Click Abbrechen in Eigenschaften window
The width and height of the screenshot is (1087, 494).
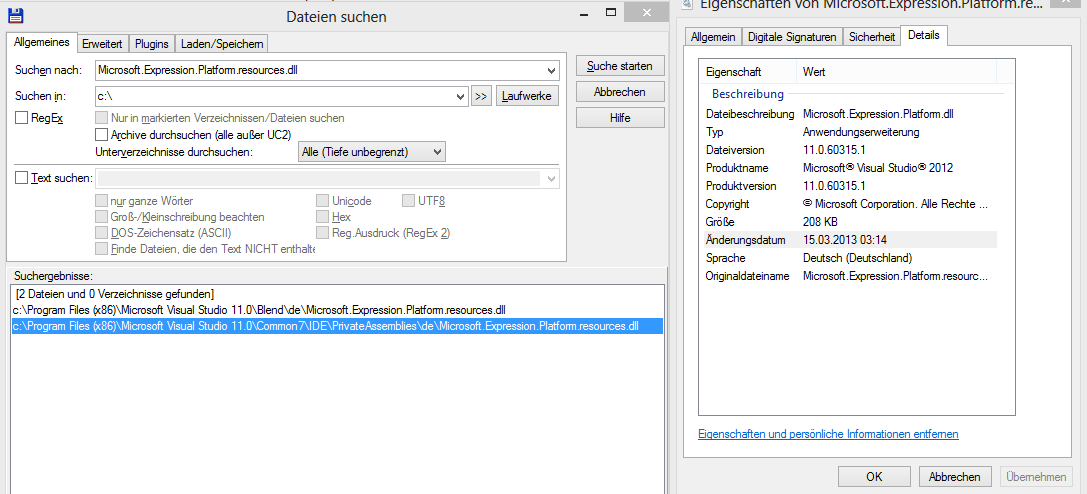(x=955, y=477)
